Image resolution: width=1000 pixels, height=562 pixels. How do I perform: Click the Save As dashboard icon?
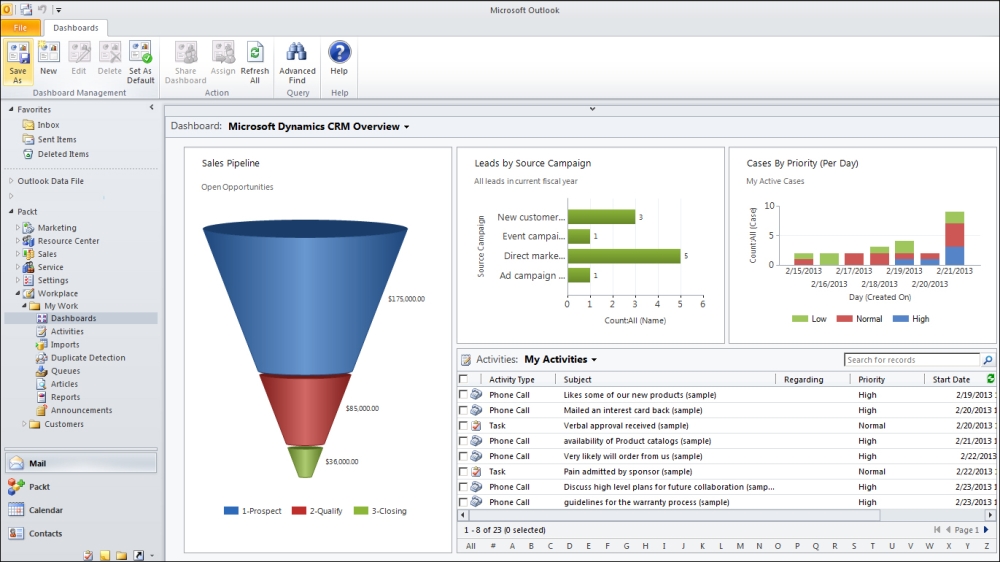click(18, 62)
